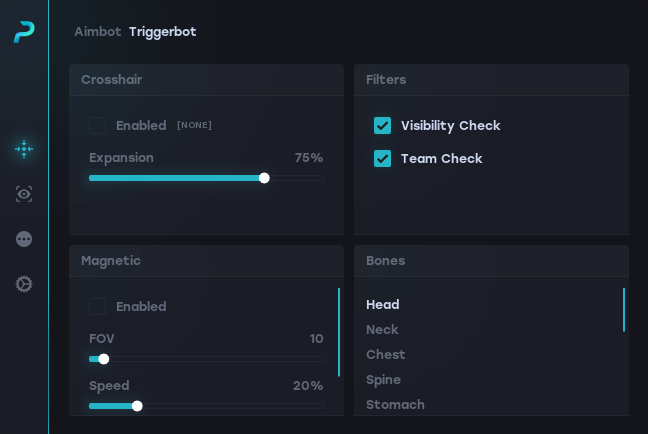Screen dimensions: 648x434
Task: Uncheck the Visibility Check filter
Action: [x=383, y=125]
